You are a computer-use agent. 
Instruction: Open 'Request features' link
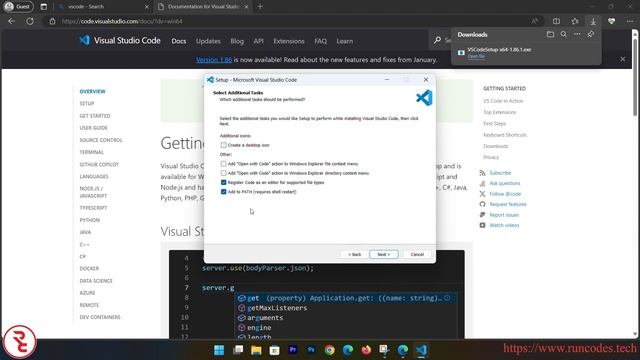click(508, 204)
